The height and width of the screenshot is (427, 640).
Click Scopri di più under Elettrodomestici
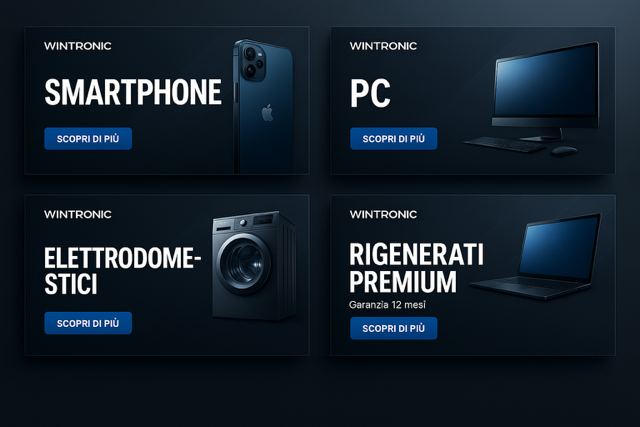pyautogui.click(x=88, y=323)
